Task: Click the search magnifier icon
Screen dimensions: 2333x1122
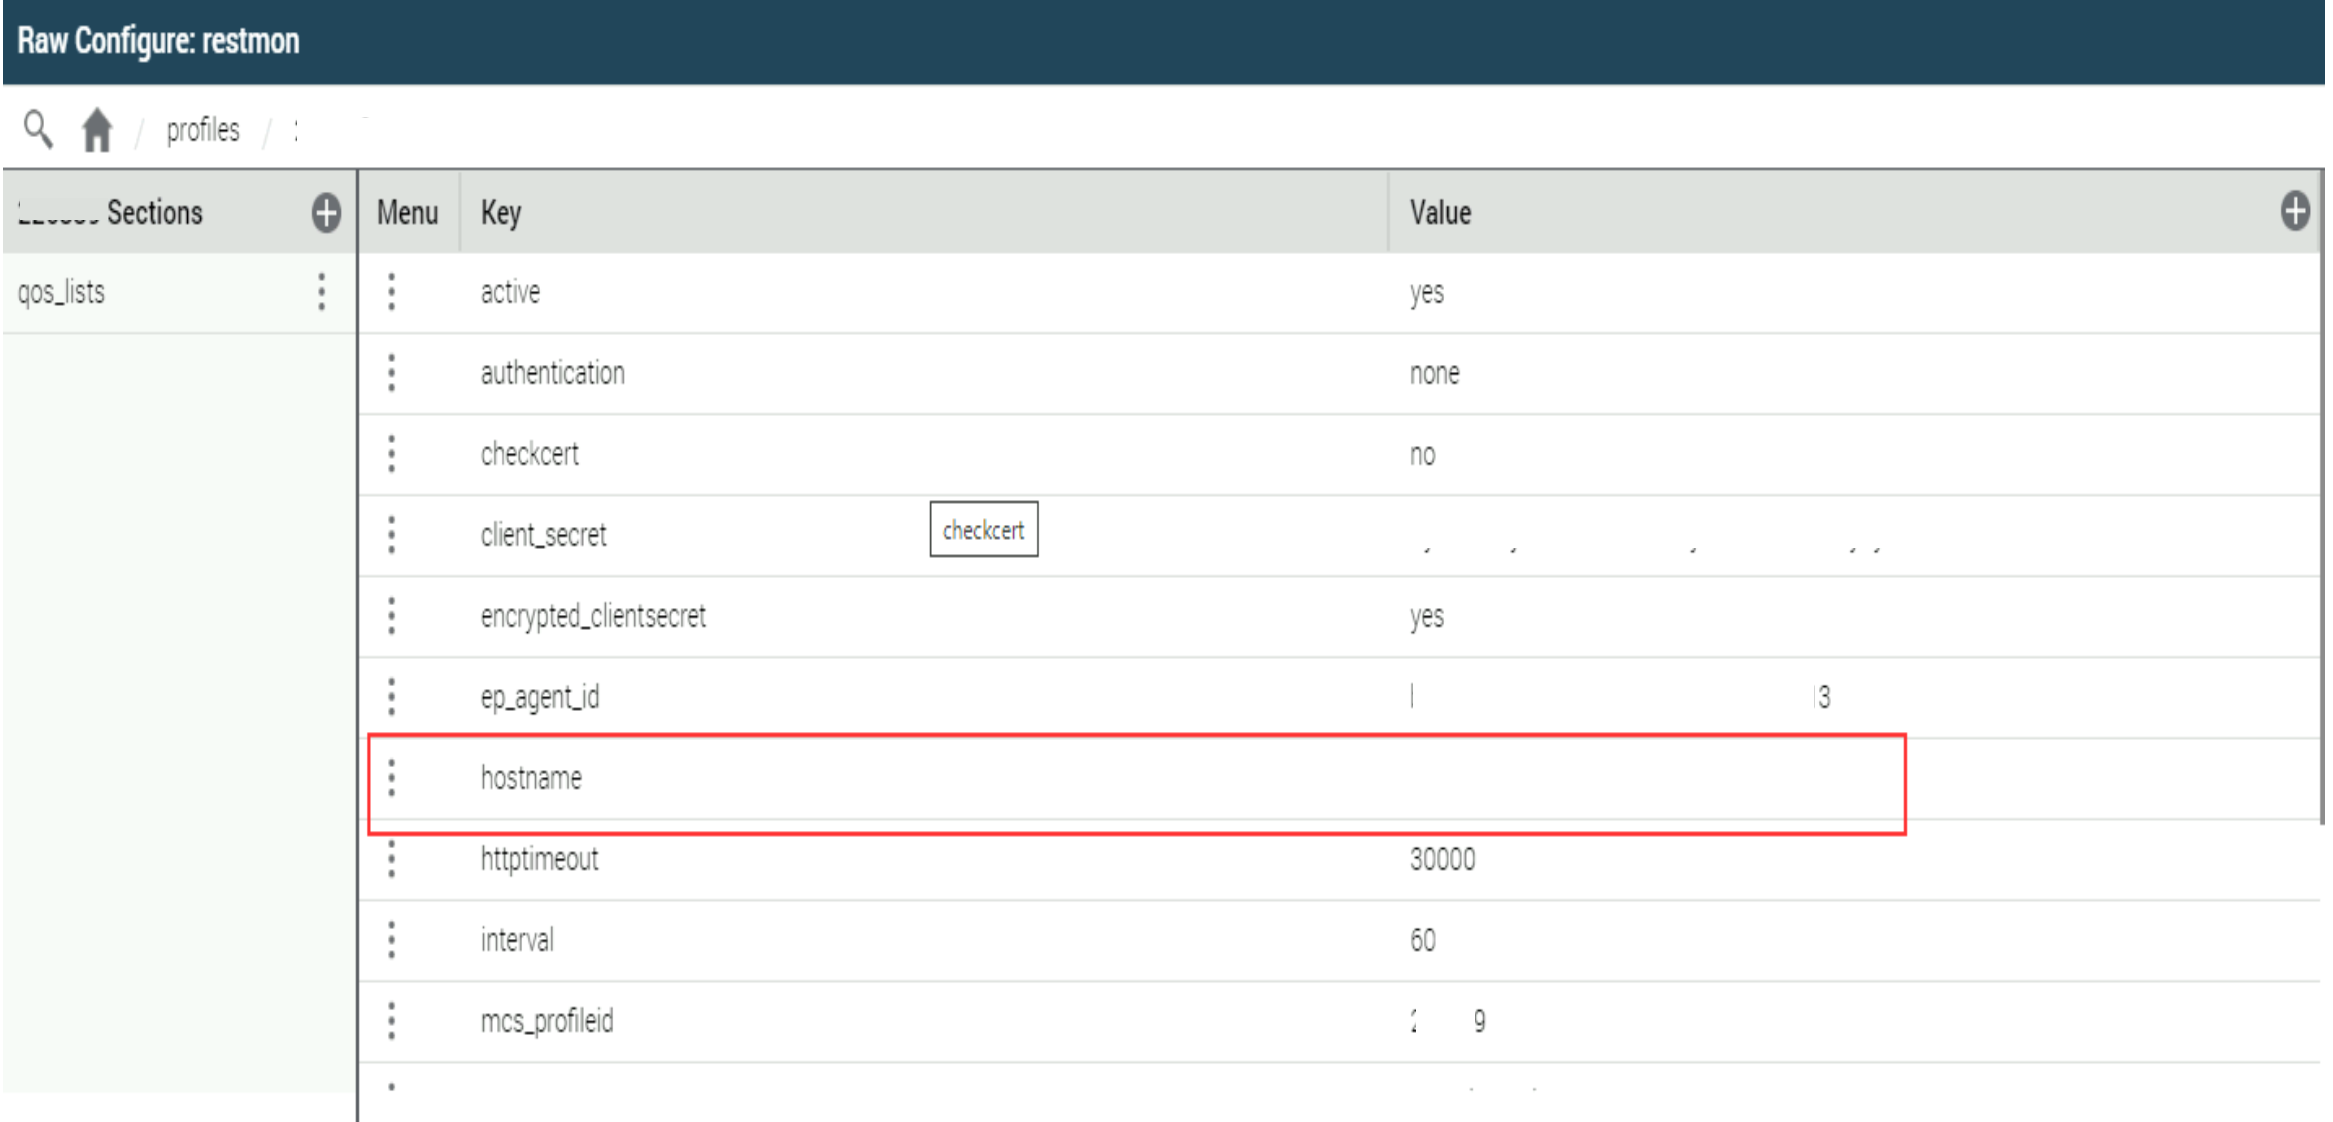Action: click(38, 129)
